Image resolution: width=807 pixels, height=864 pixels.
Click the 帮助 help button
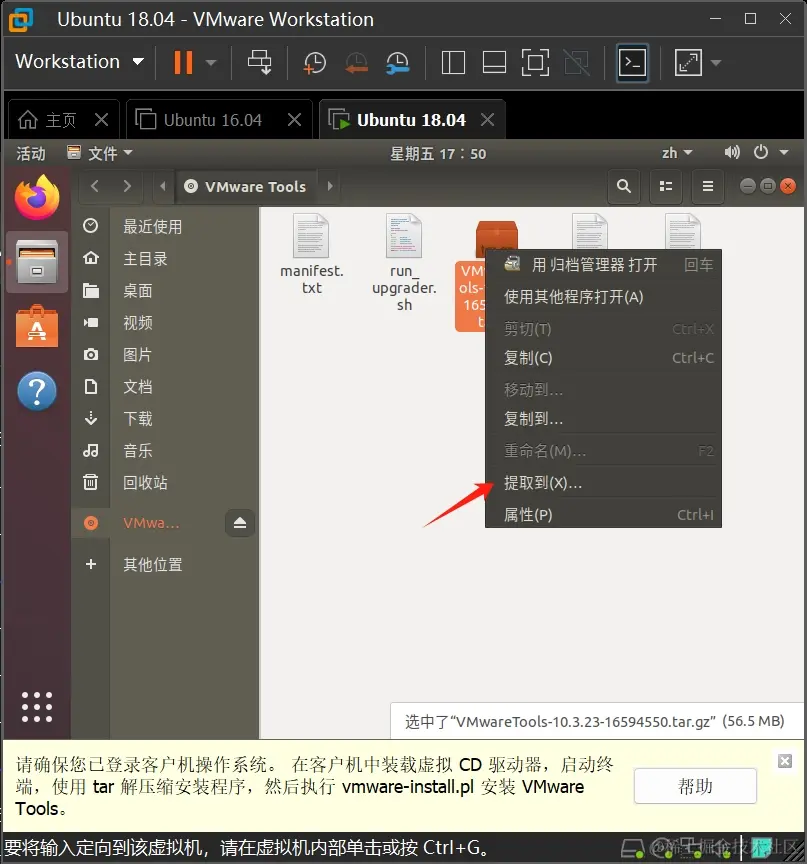coord(695,786)
